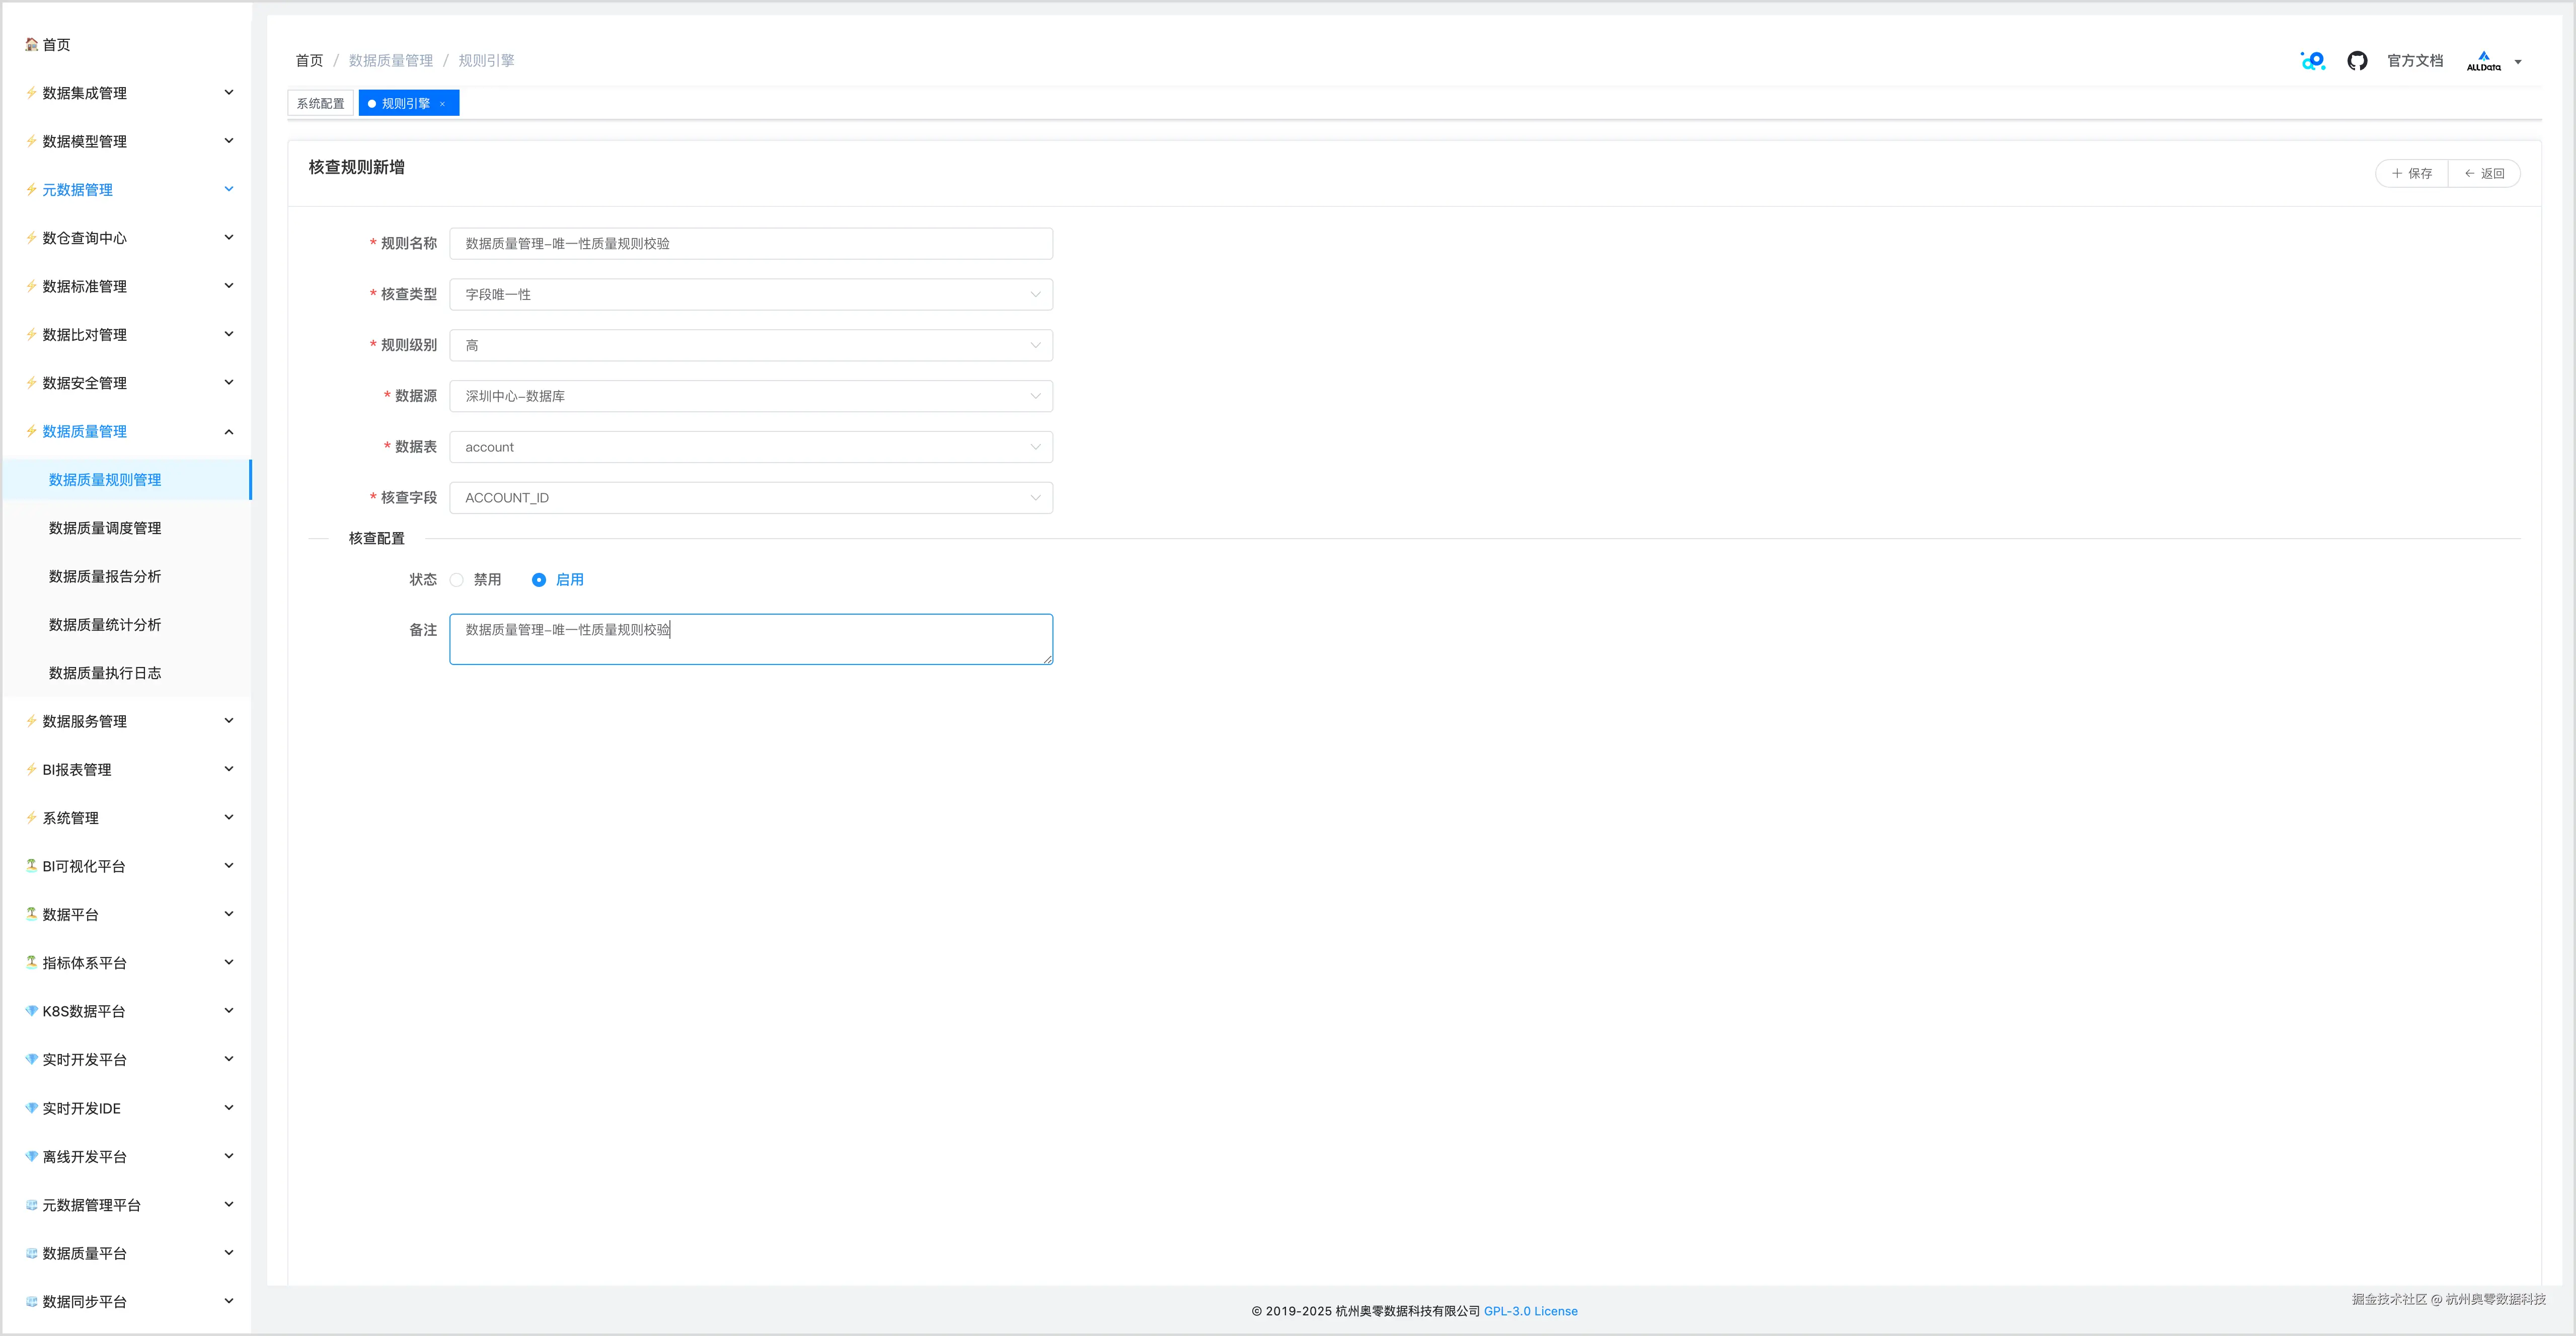Click the island icon beside 指标体系平台

32,963
